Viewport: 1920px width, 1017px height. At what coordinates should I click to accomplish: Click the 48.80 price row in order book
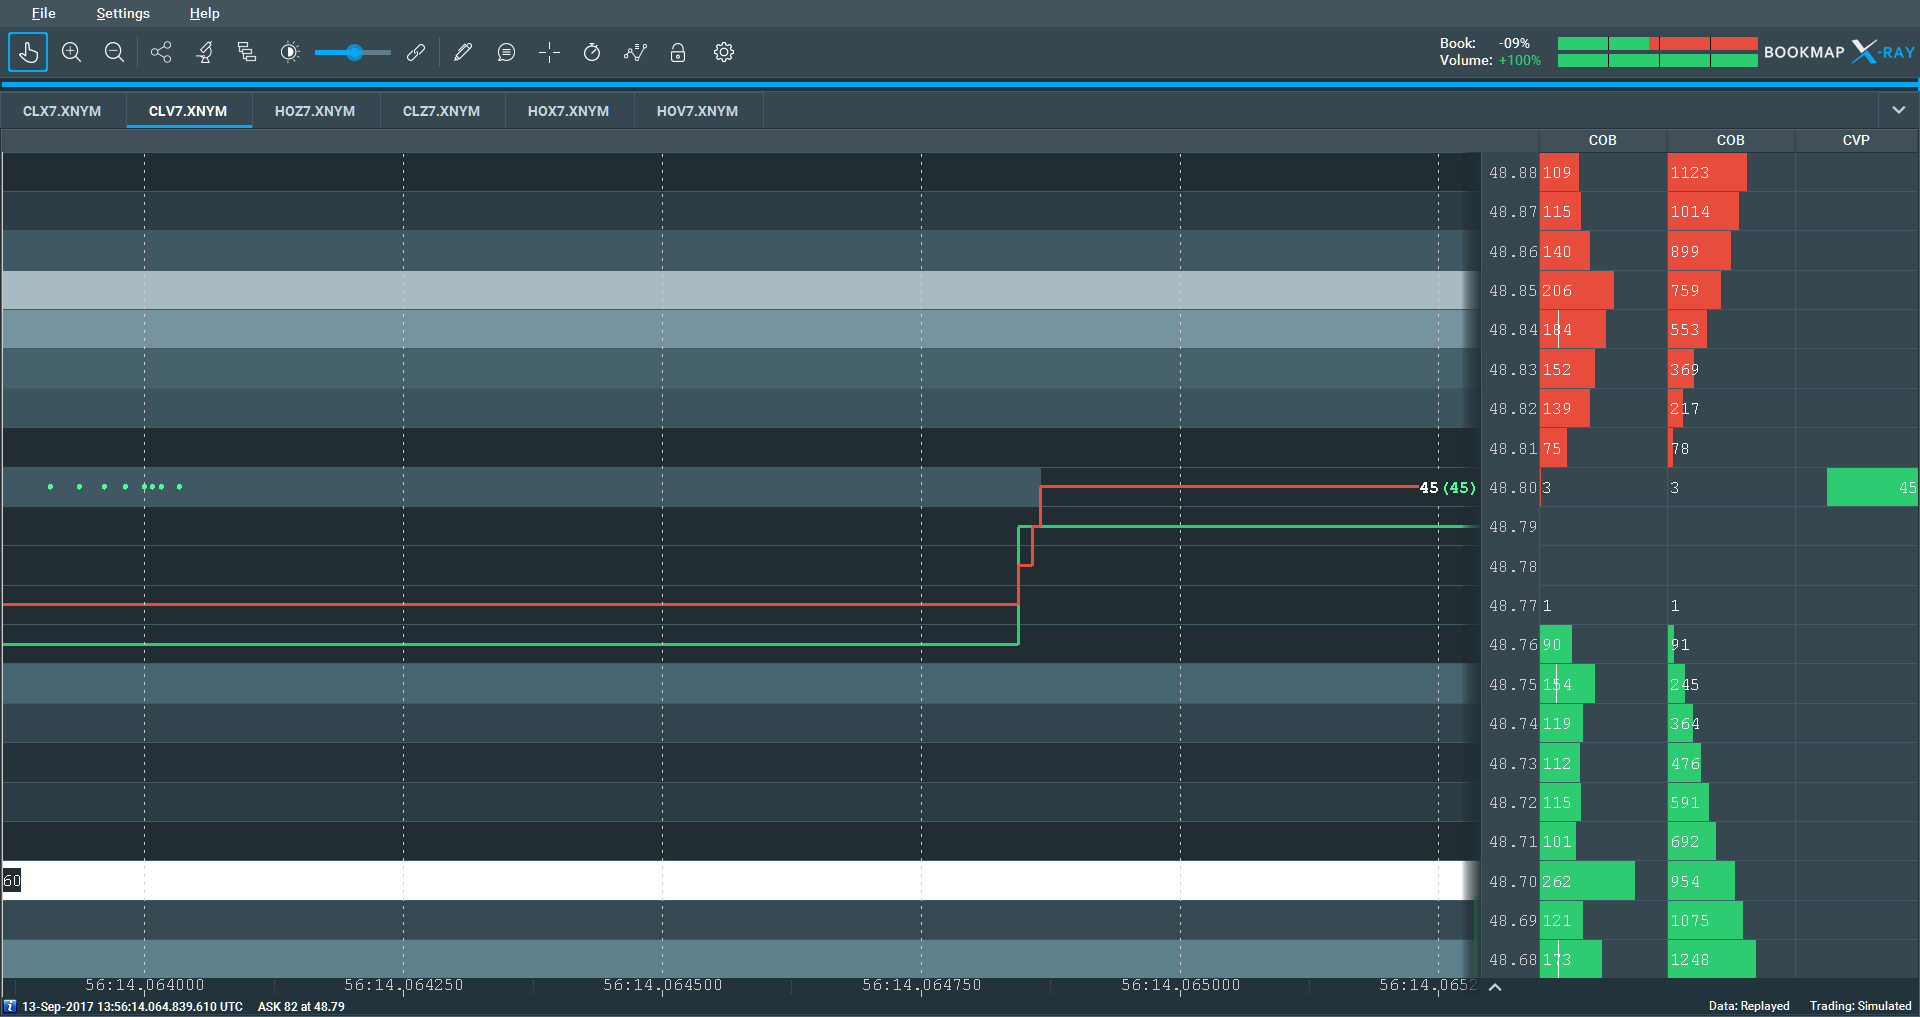[x=1512, y=488]
